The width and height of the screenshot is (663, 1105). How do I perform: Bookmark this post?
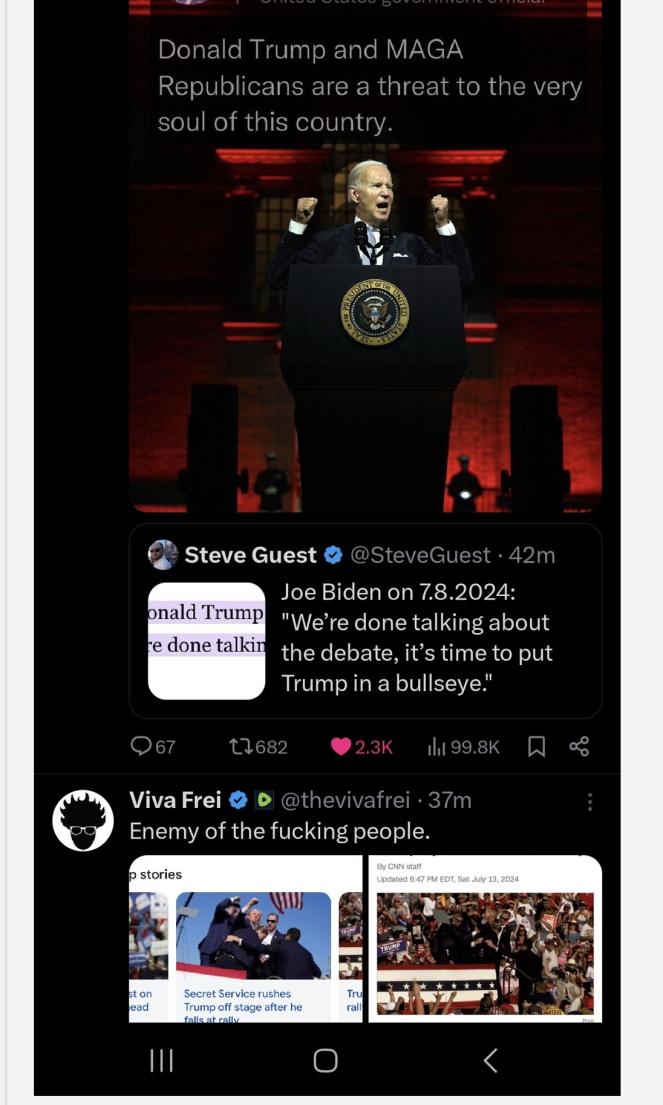coord(536,746)
